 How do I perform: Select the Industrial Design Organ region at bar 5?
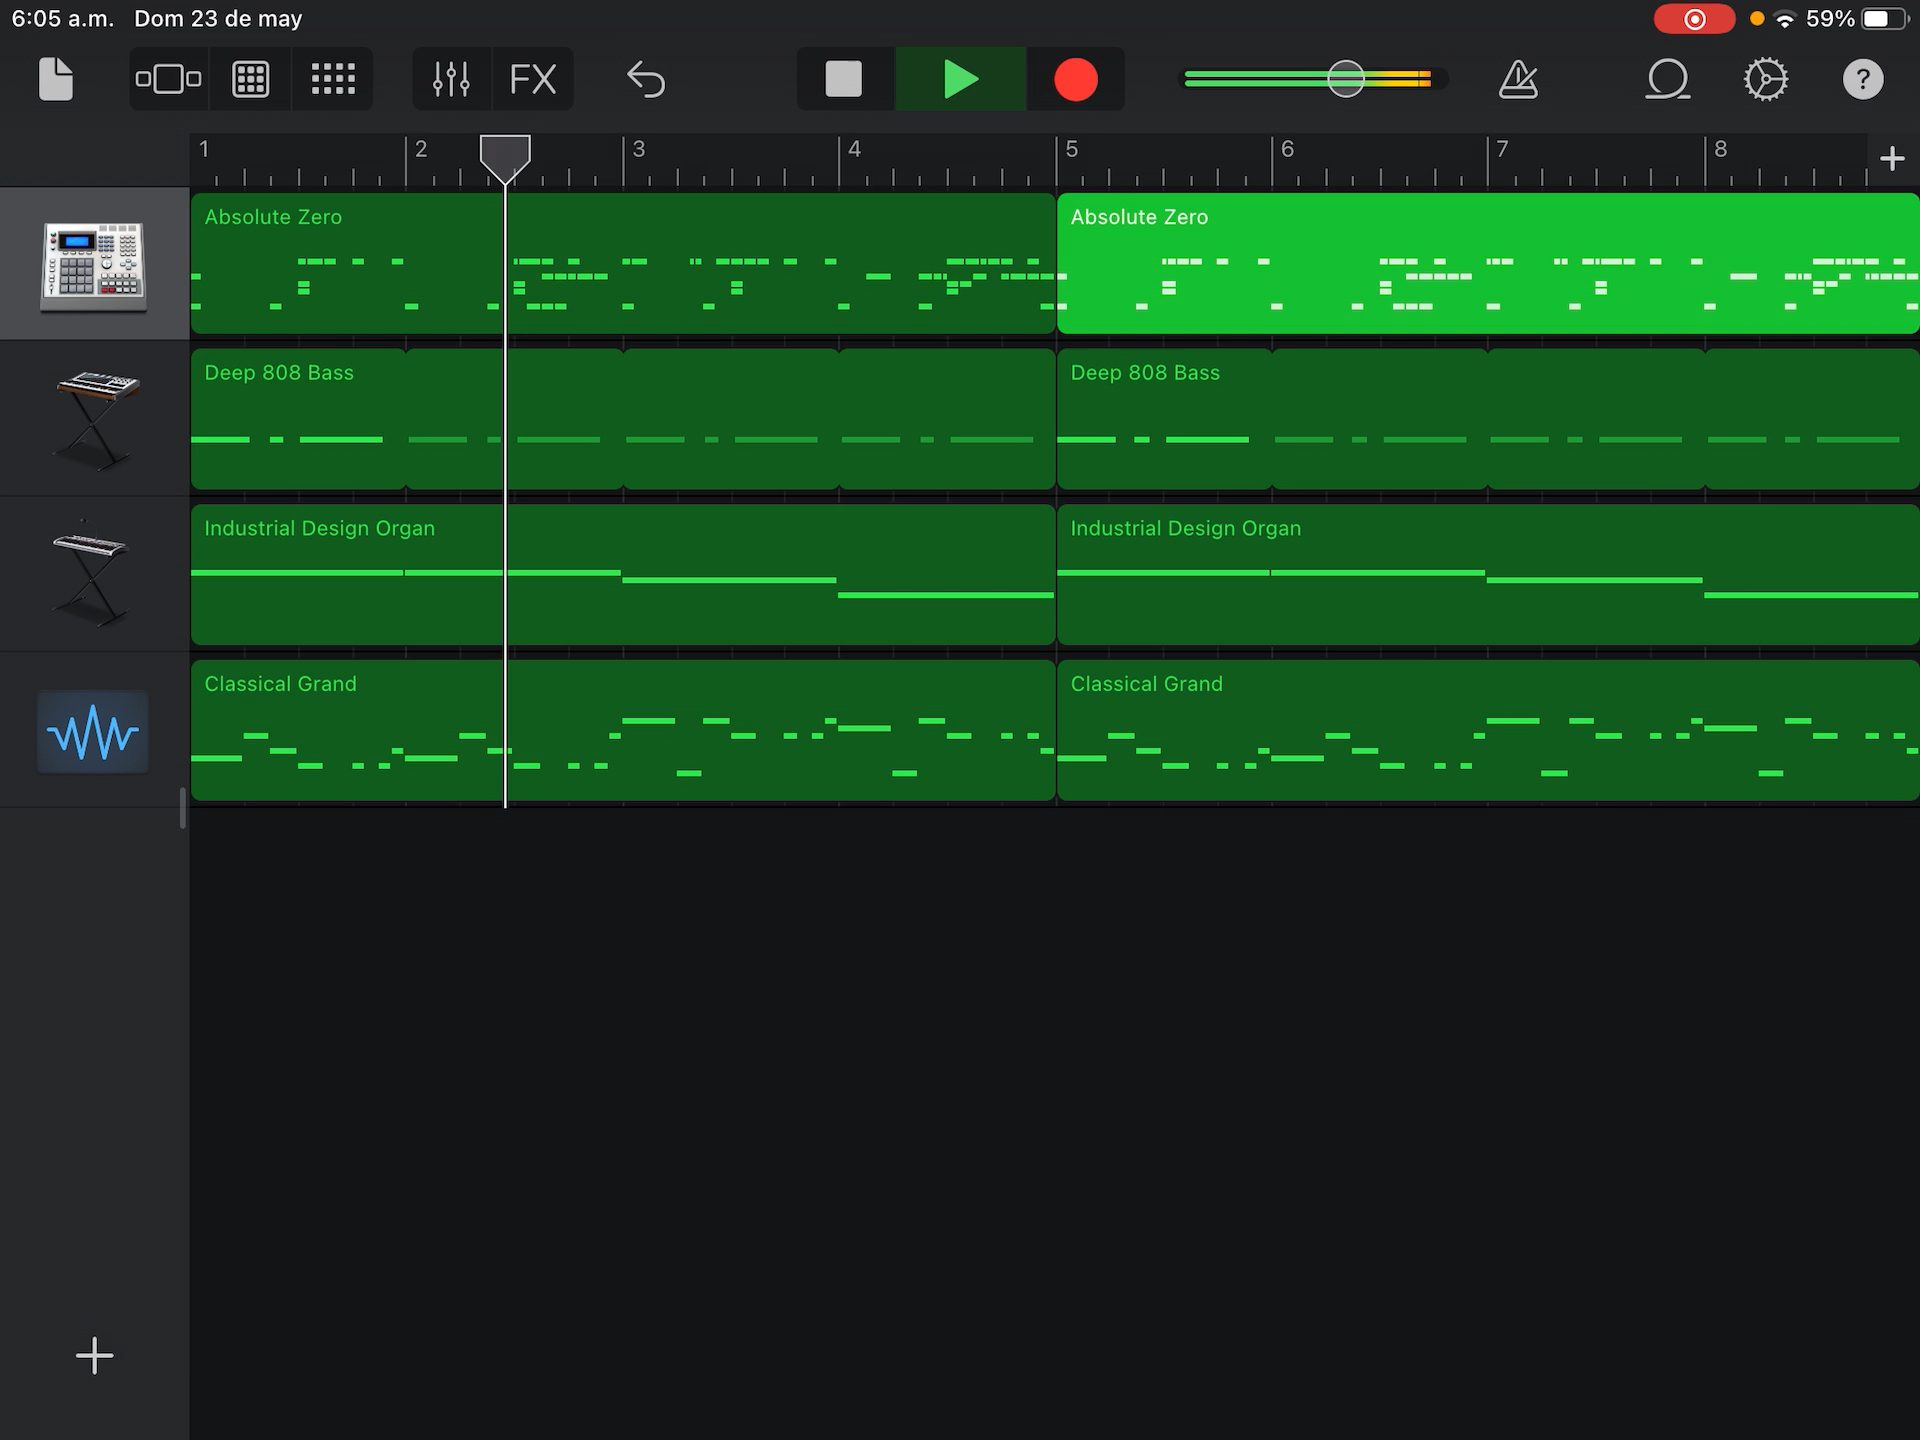point(1488,575)
